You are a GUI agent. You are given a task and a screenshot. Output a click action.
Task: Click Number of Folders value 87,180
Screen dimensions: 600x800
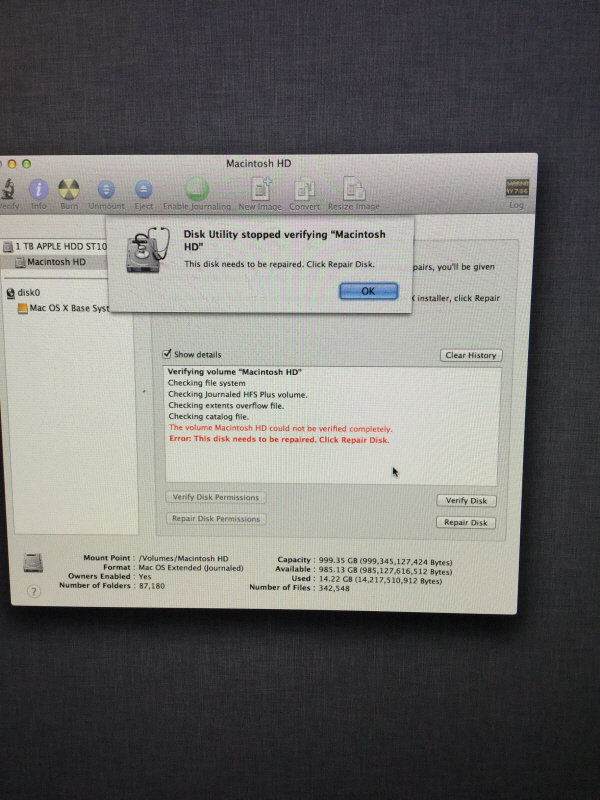152,586
